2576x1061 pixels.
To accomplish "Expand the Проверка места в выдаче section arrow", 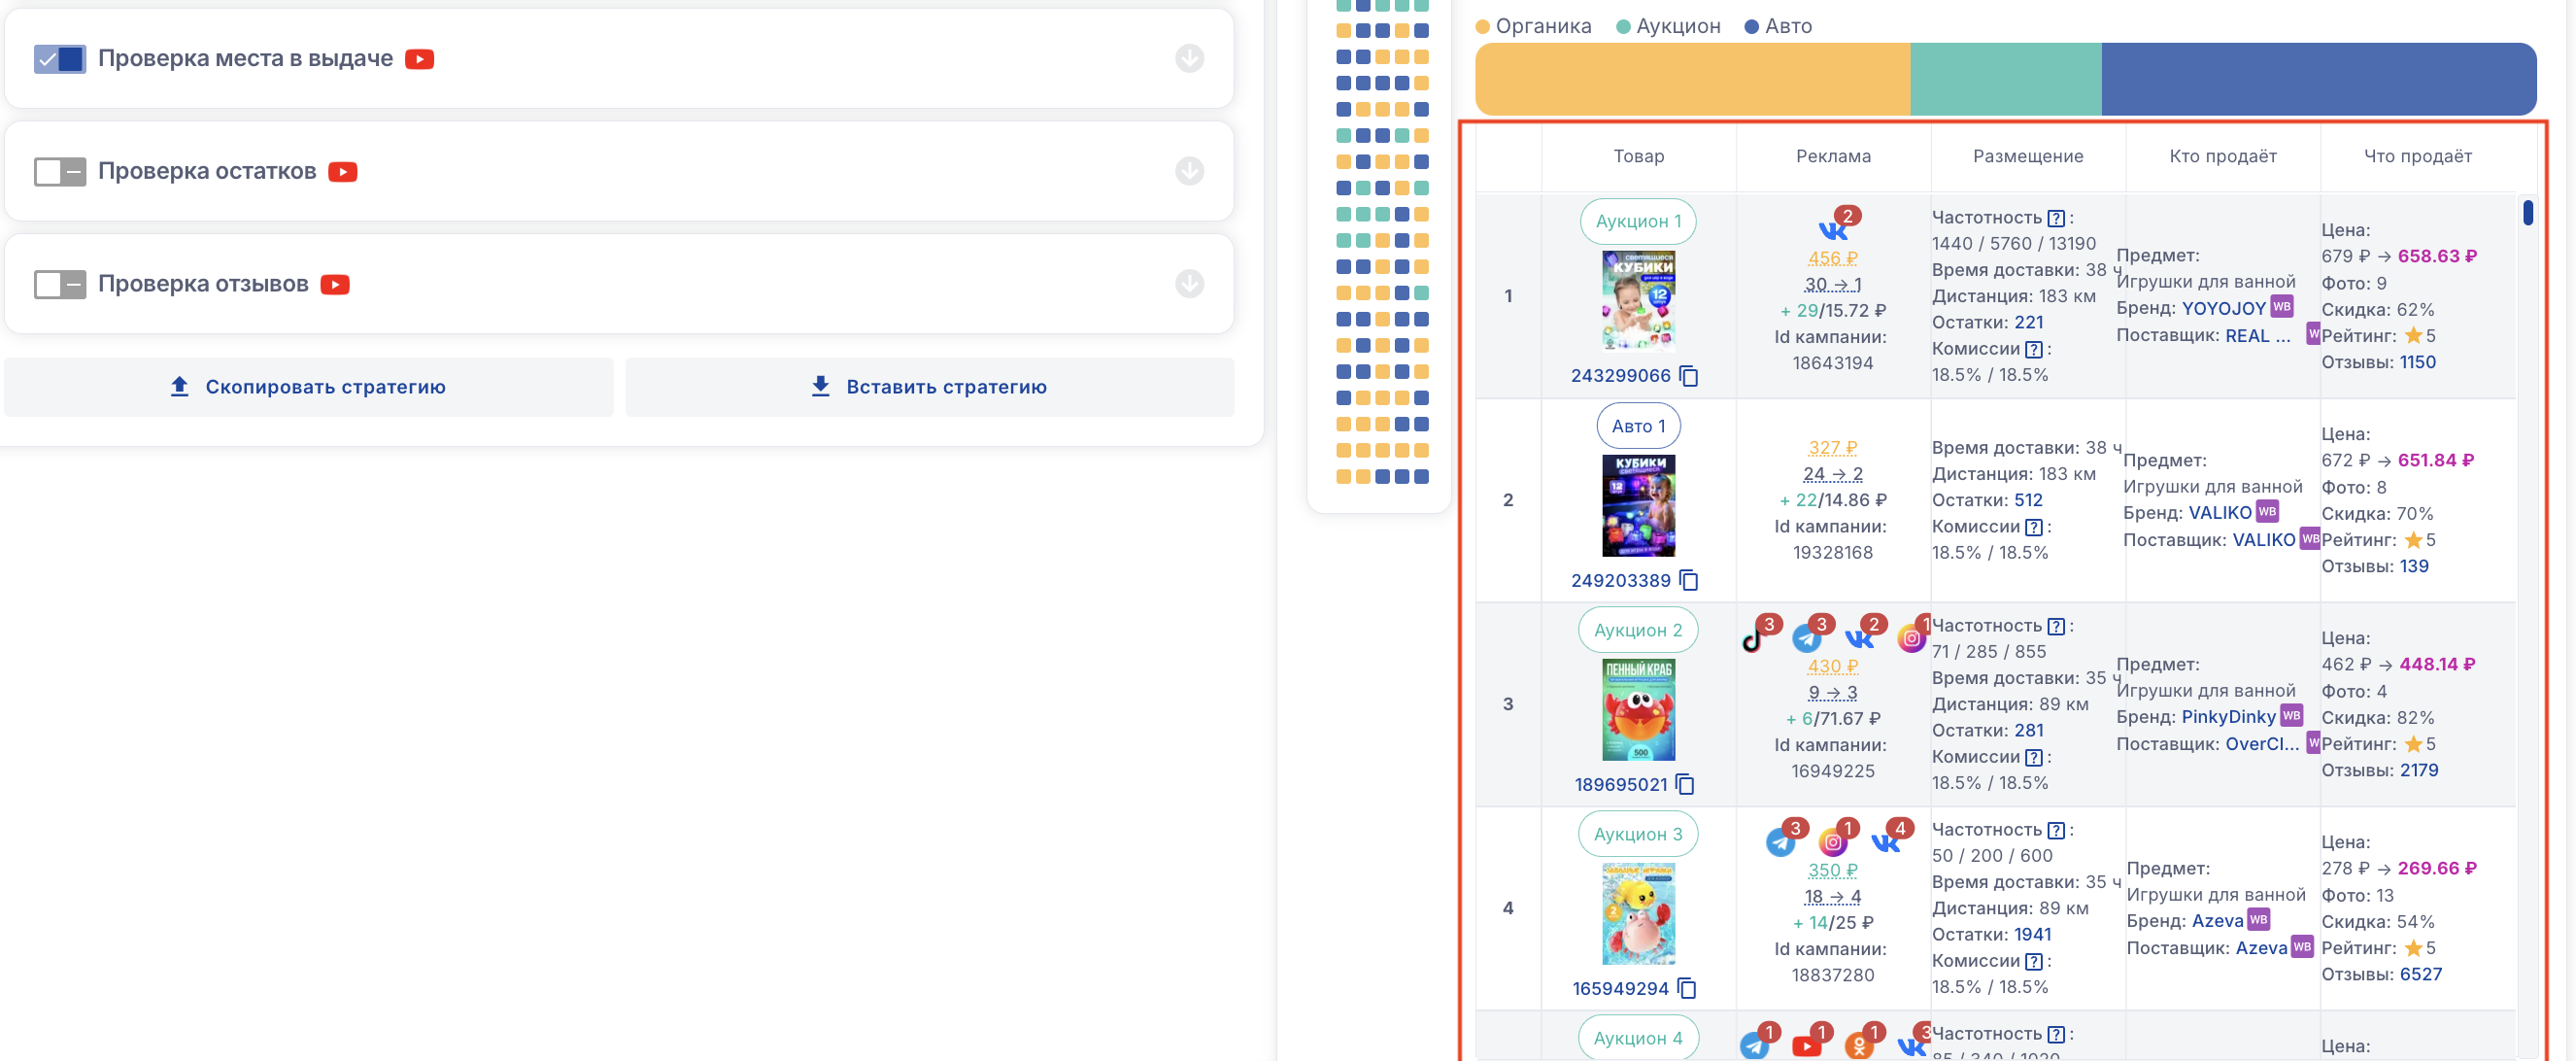I will coord(1189,59).
